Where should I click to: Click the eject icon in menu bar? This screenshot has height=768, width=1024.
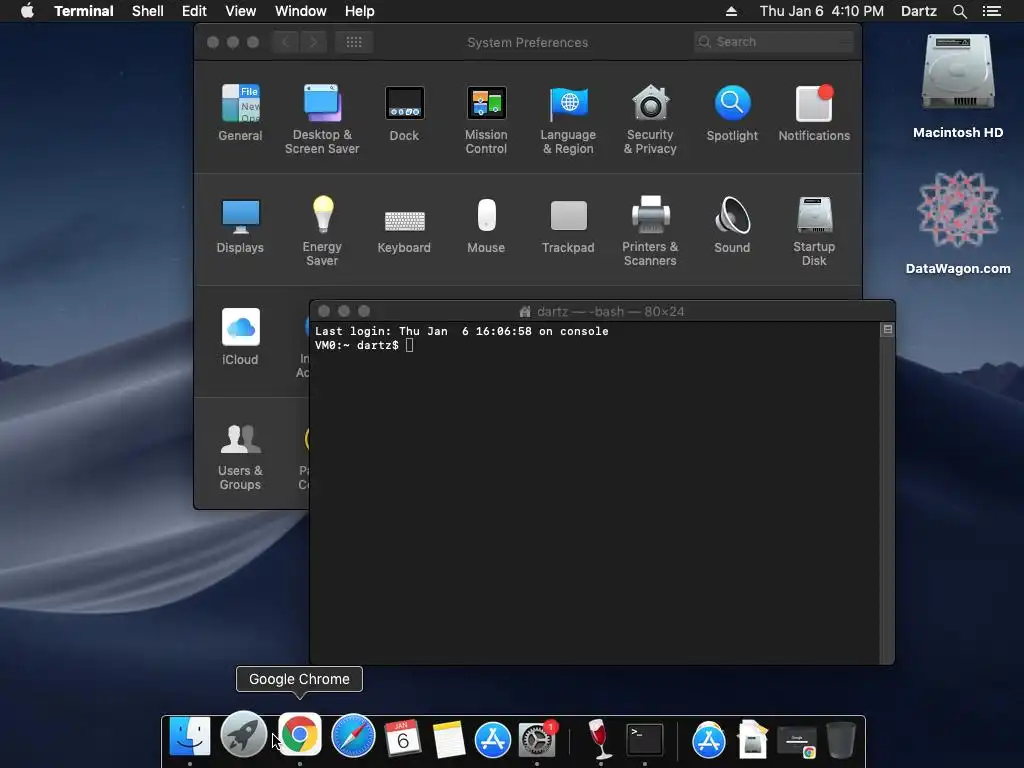pos(731,11)
